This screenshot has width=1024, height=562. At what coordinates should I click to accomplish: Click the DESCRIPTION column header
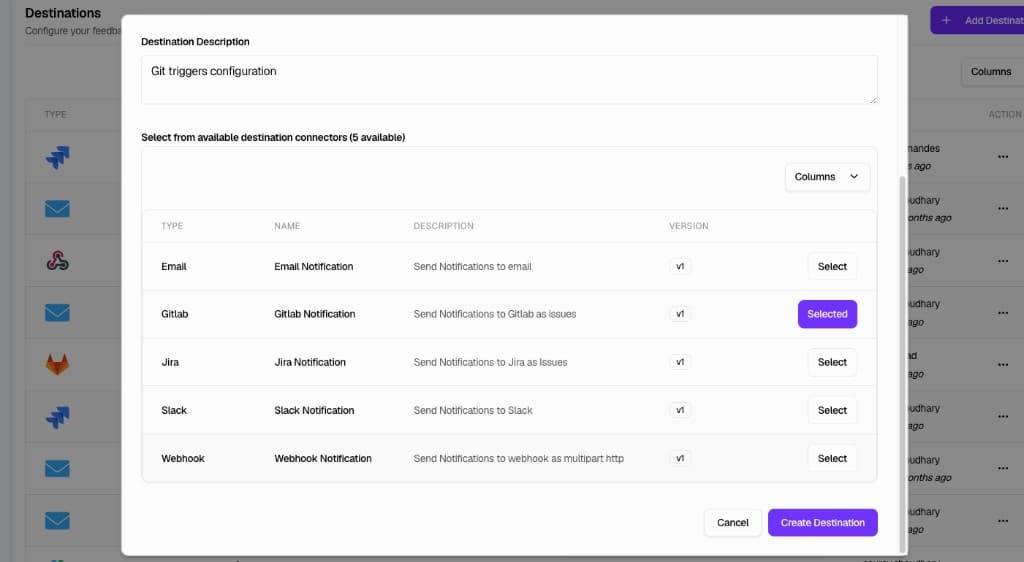(443, 226)
